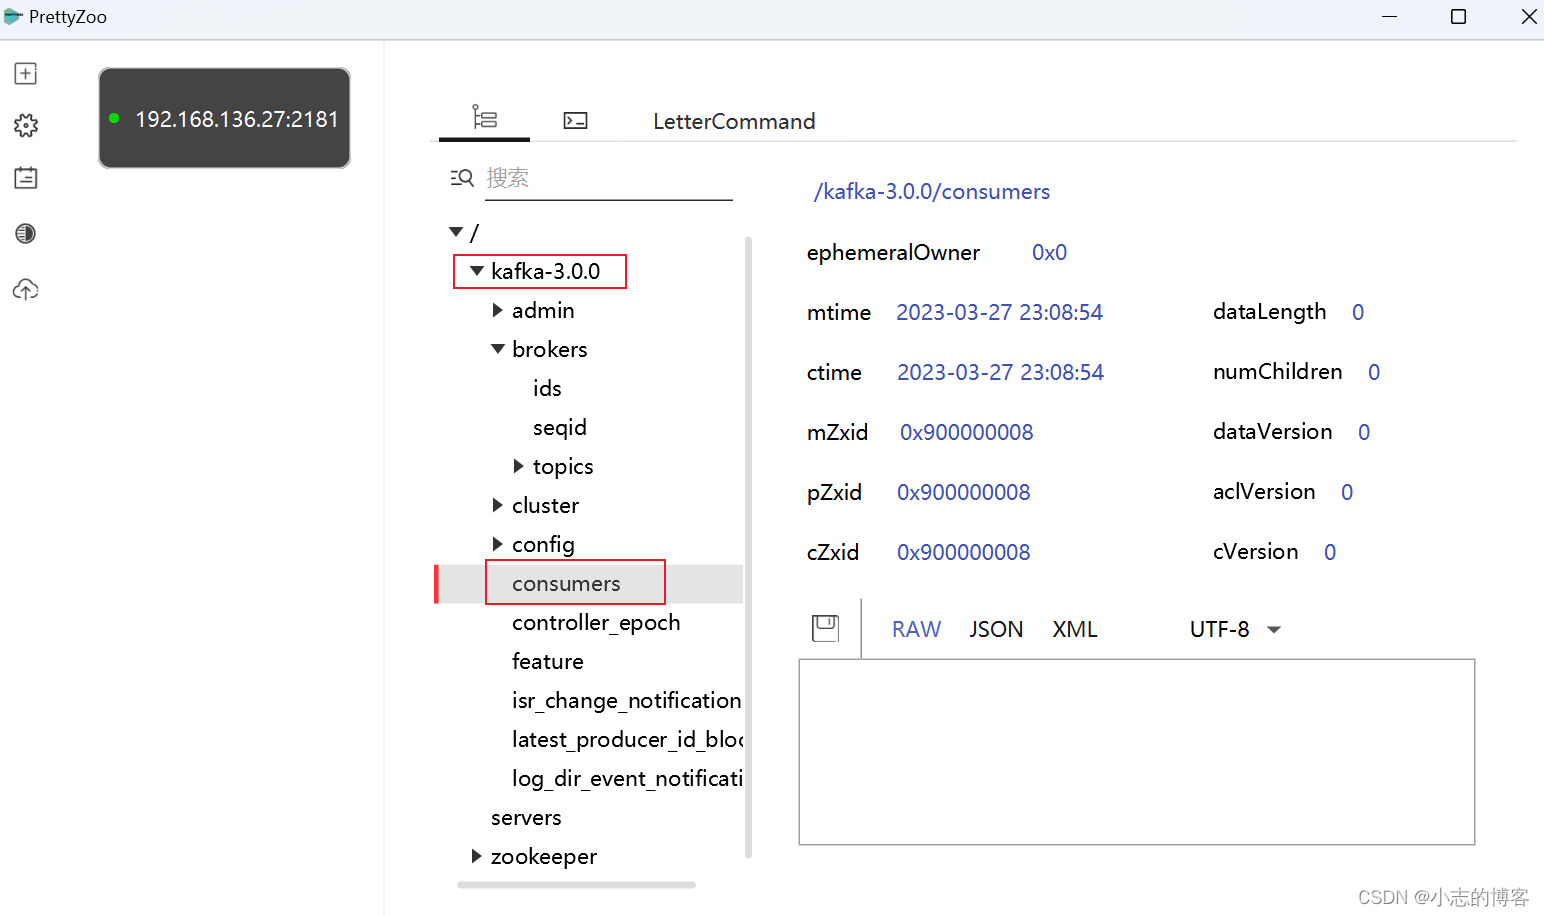Expand the zookeeper node arrow
1544x916 pixels.
(476, 856)
